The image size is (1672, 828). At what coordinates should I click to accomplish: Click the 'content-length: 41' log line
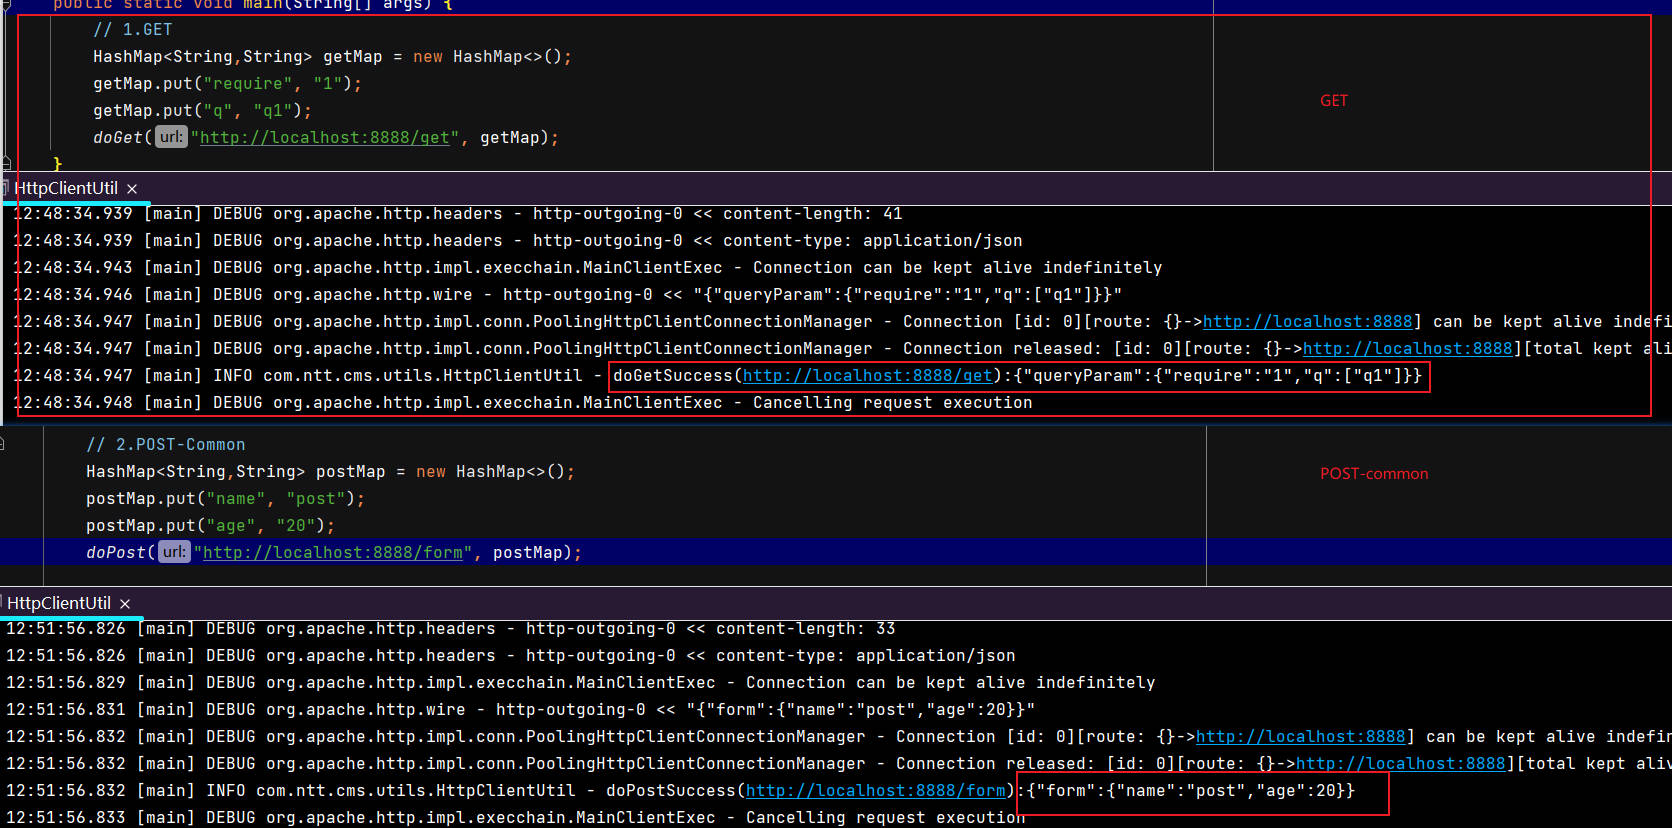tap(458, 213)
